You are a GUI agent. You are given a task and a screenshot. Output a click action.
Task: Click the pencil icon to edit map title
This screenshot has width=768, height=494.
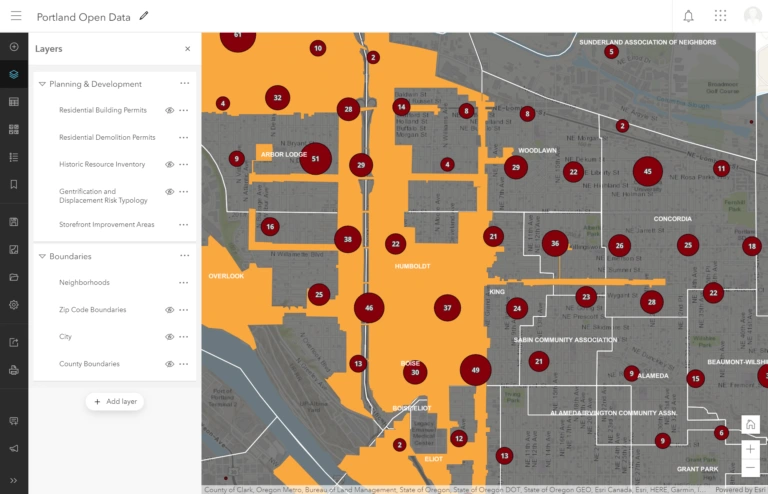(x=144, y=16)
